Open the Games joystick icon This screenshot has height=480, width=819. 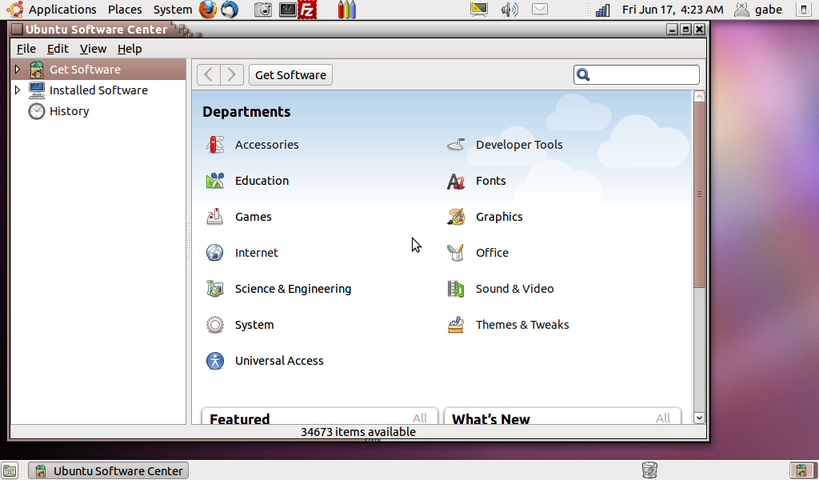tap(215, 217)
